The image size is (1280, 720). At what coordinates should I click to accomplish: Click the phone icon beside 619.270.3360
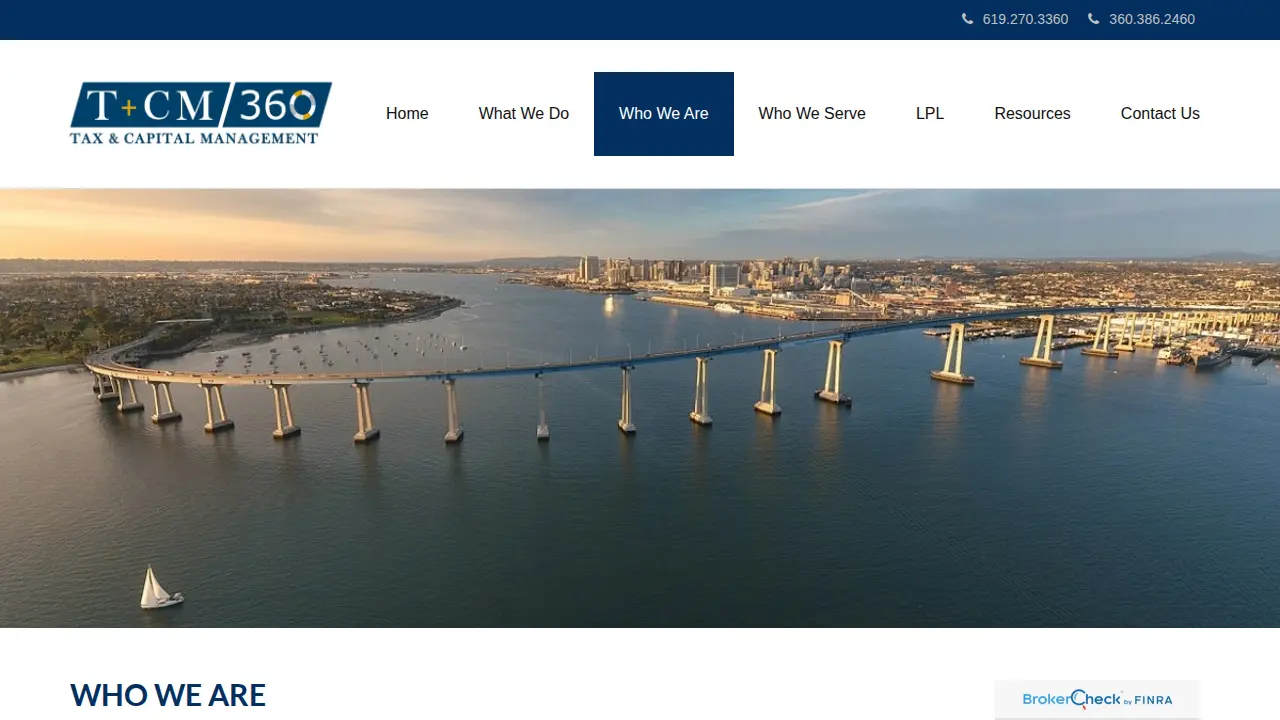[x=967, y=19]
